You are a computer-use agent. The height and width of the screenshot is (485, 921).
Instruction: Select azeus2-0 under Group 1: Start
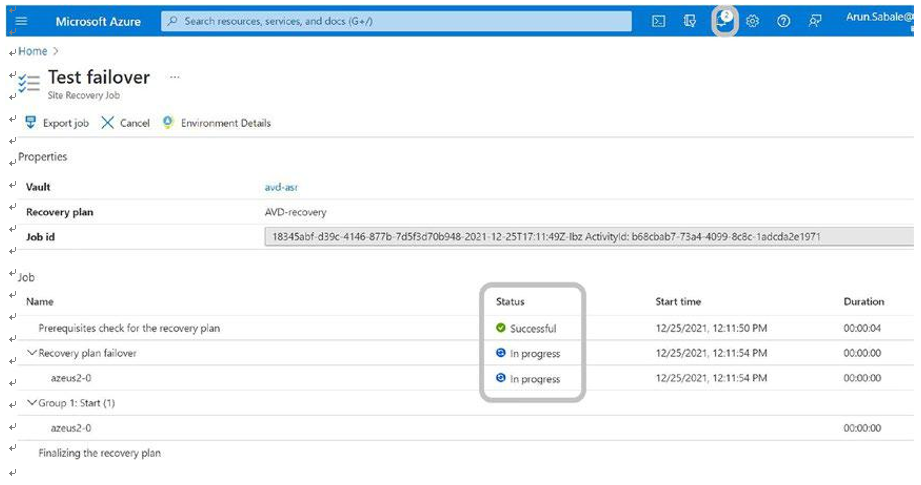(71, 428)
